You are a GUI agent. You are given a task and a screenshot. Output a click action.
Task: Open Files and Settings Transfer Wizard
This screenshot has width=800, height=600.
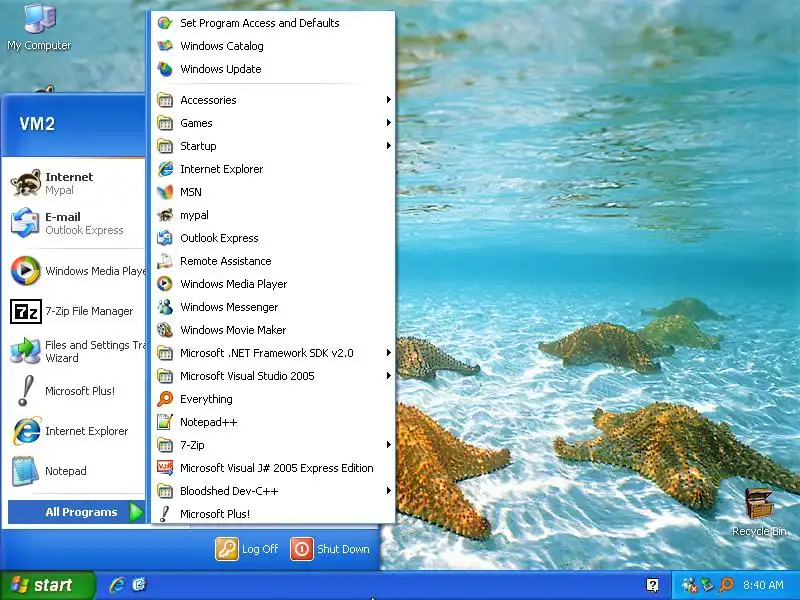pos(76,351)
